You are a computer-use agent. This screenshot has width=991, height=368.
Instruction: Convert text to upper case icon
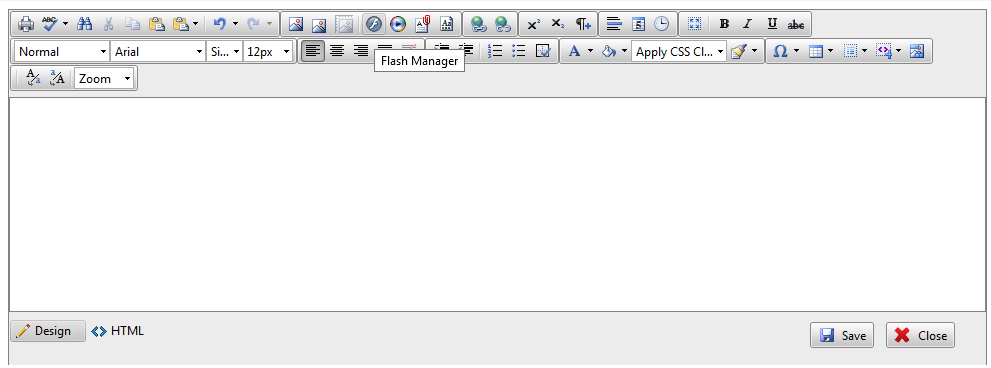tap(57, 78)
